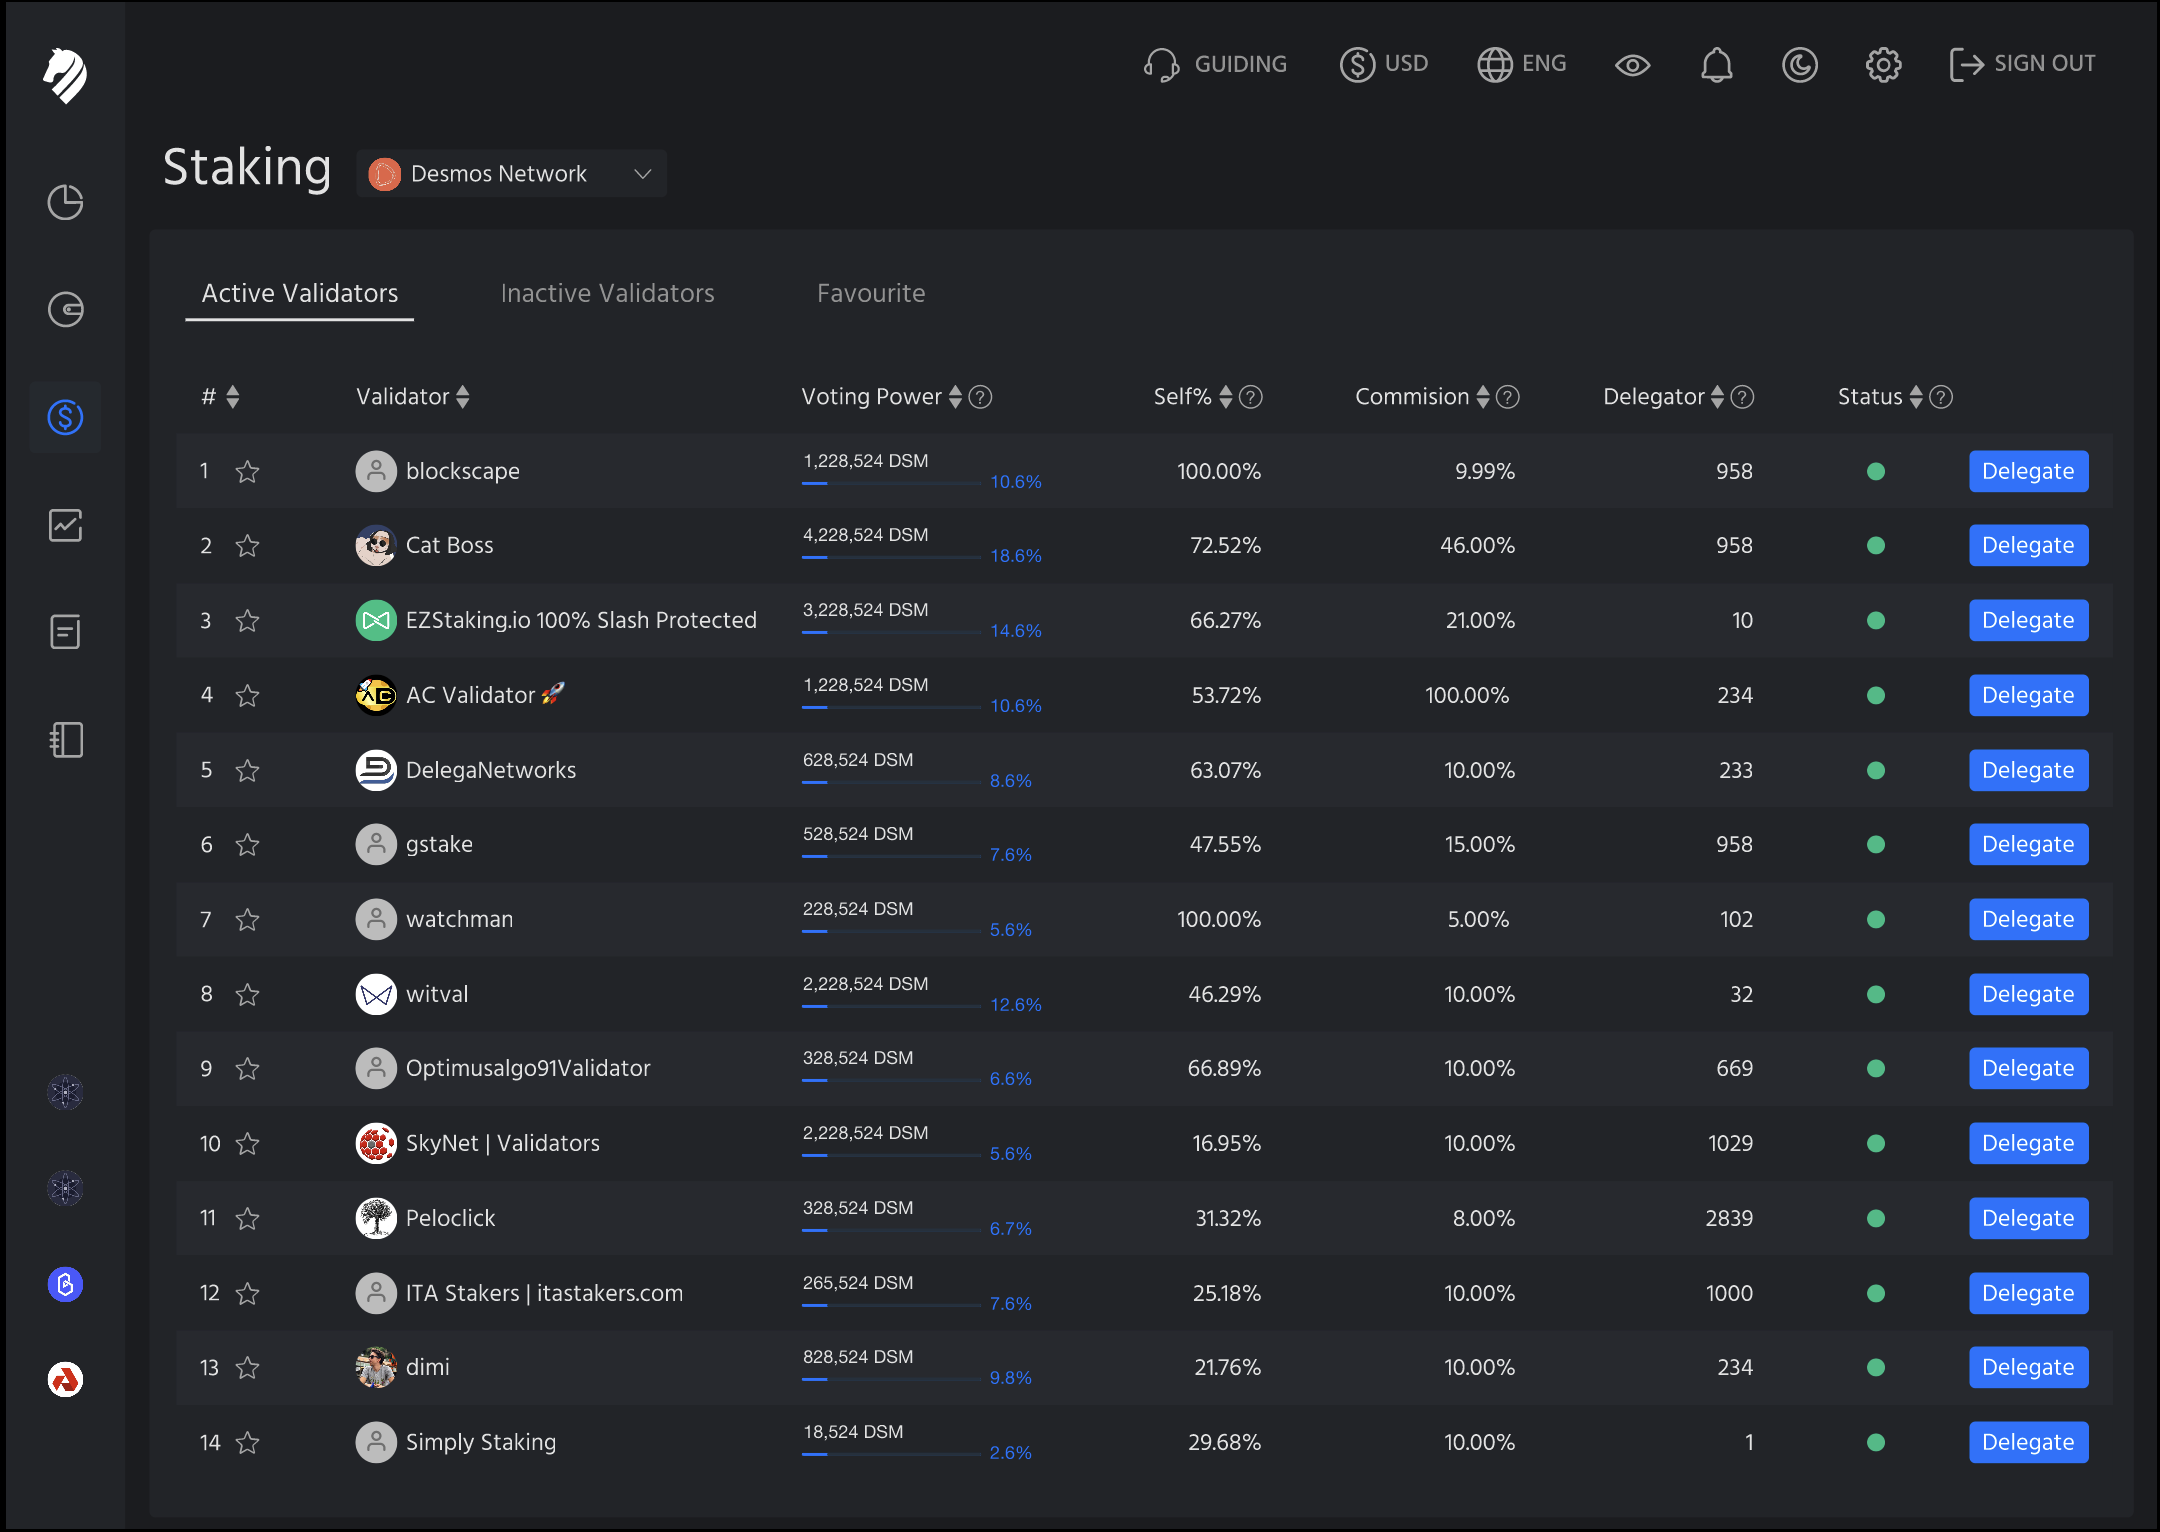Select the blue B network sidebar icon
Screen dimensions: 2160x1532
[65, 1284]
